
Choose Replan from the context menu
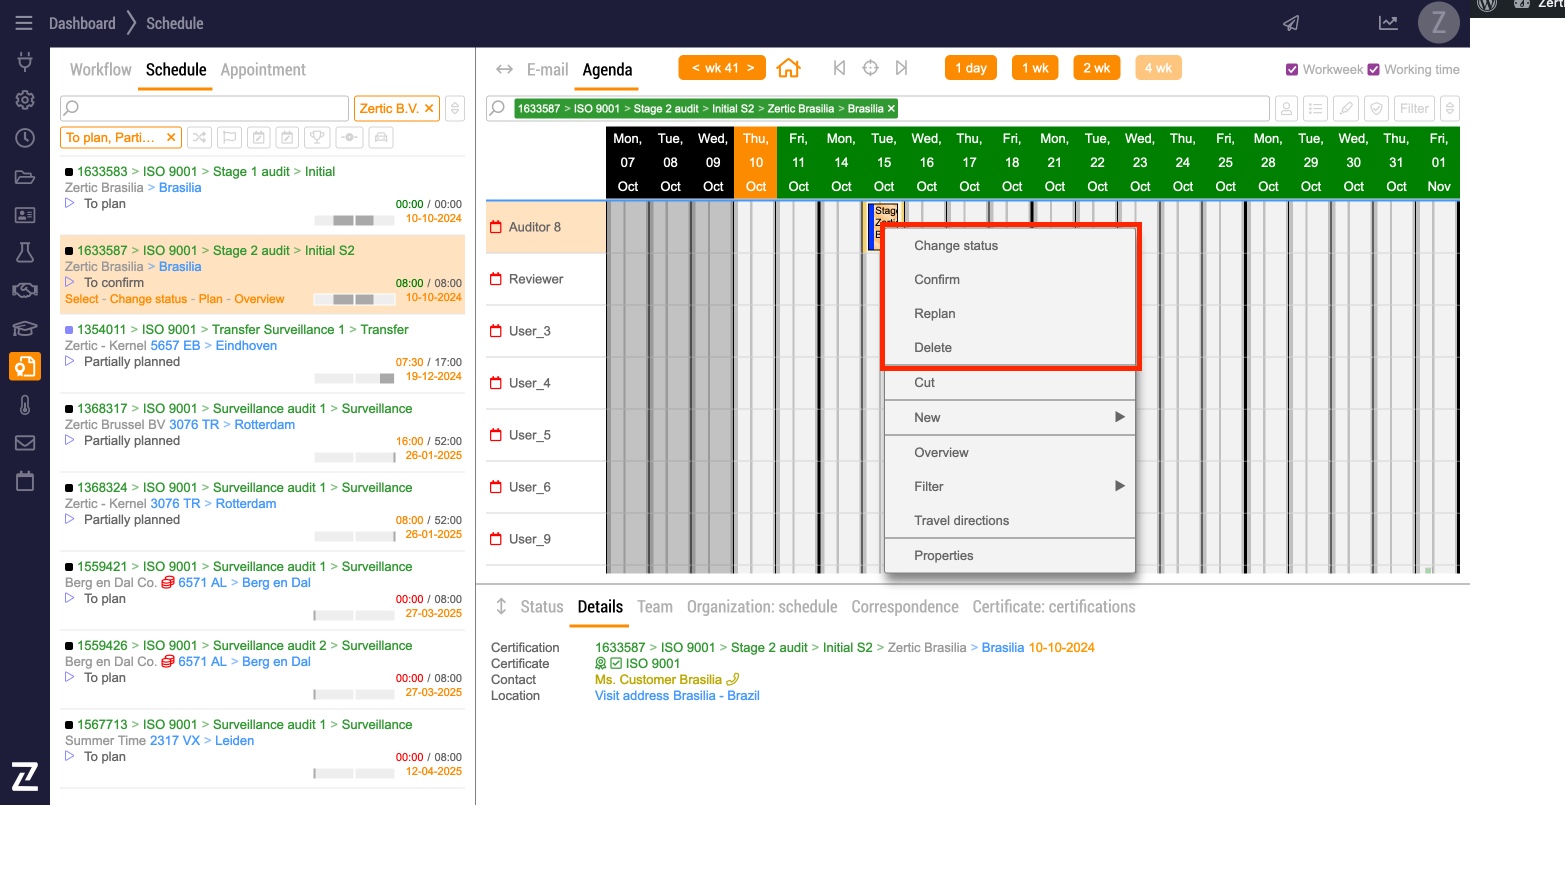935,314
